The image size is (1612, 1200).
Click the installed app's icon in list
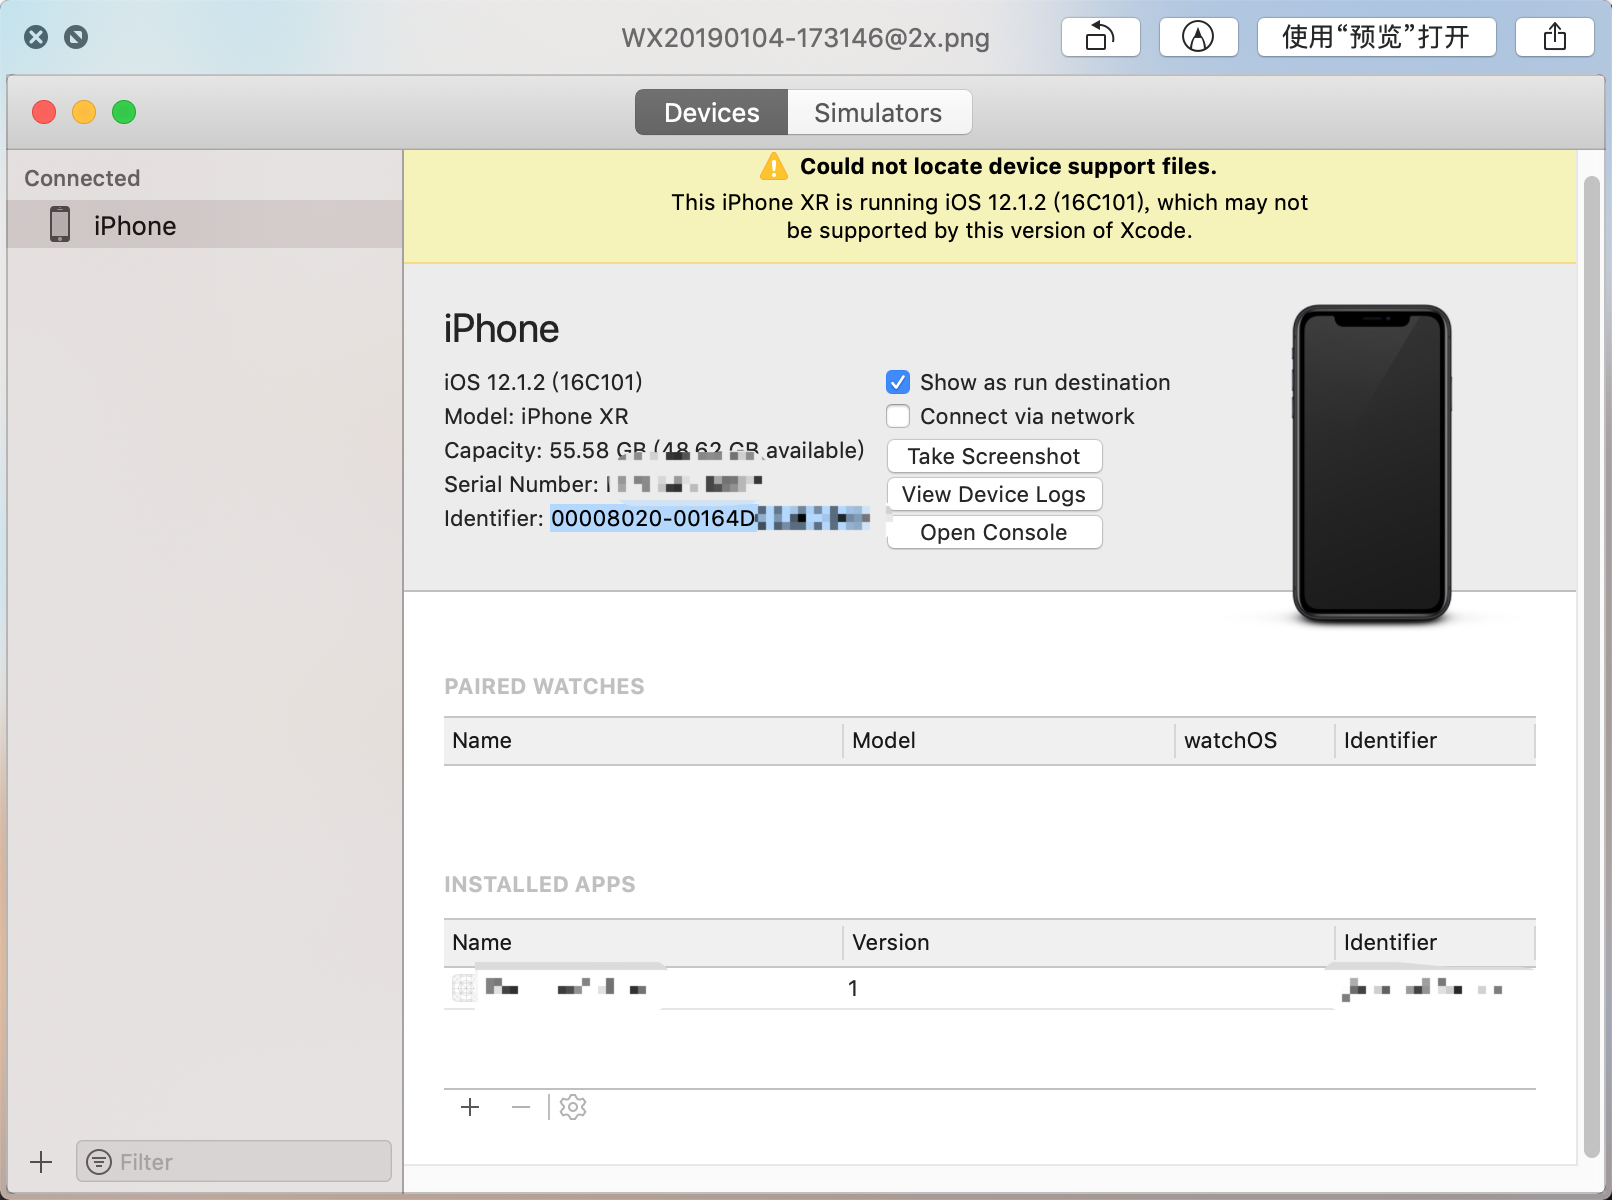[x=464, y=989]
